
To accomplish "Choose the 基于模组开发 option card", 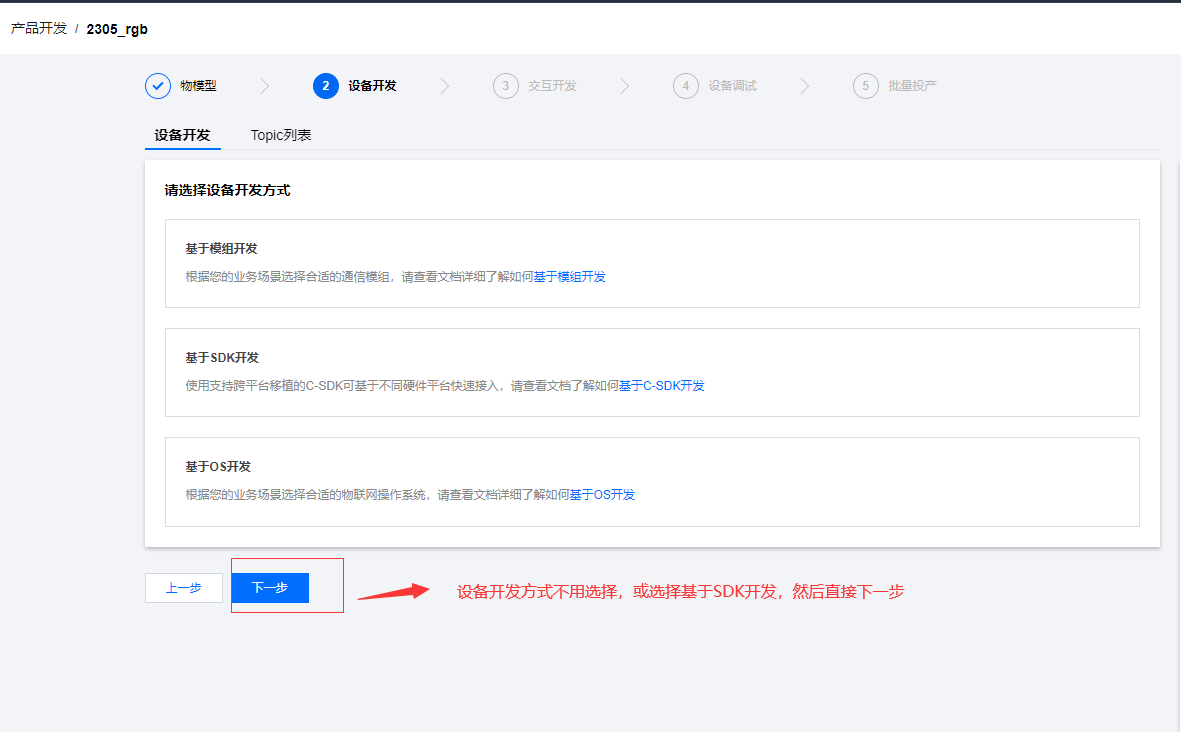I will (x=652, y=263).
